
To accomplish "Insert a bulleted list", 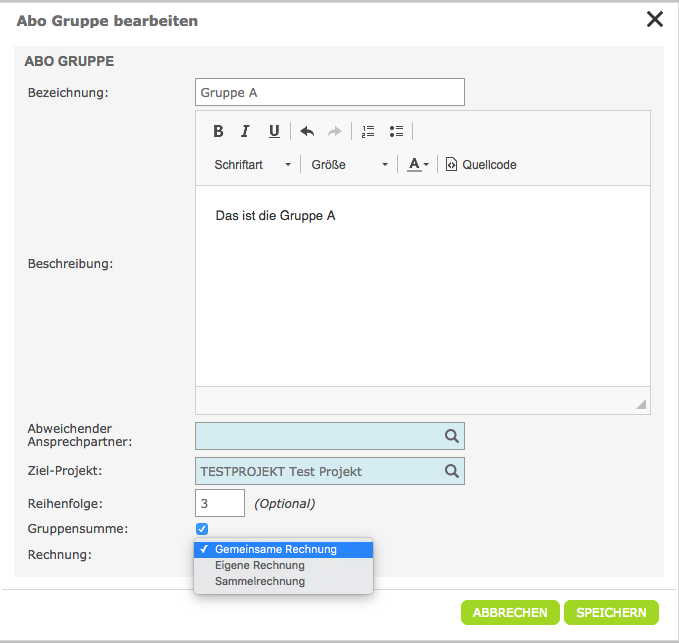I will 396,131.
